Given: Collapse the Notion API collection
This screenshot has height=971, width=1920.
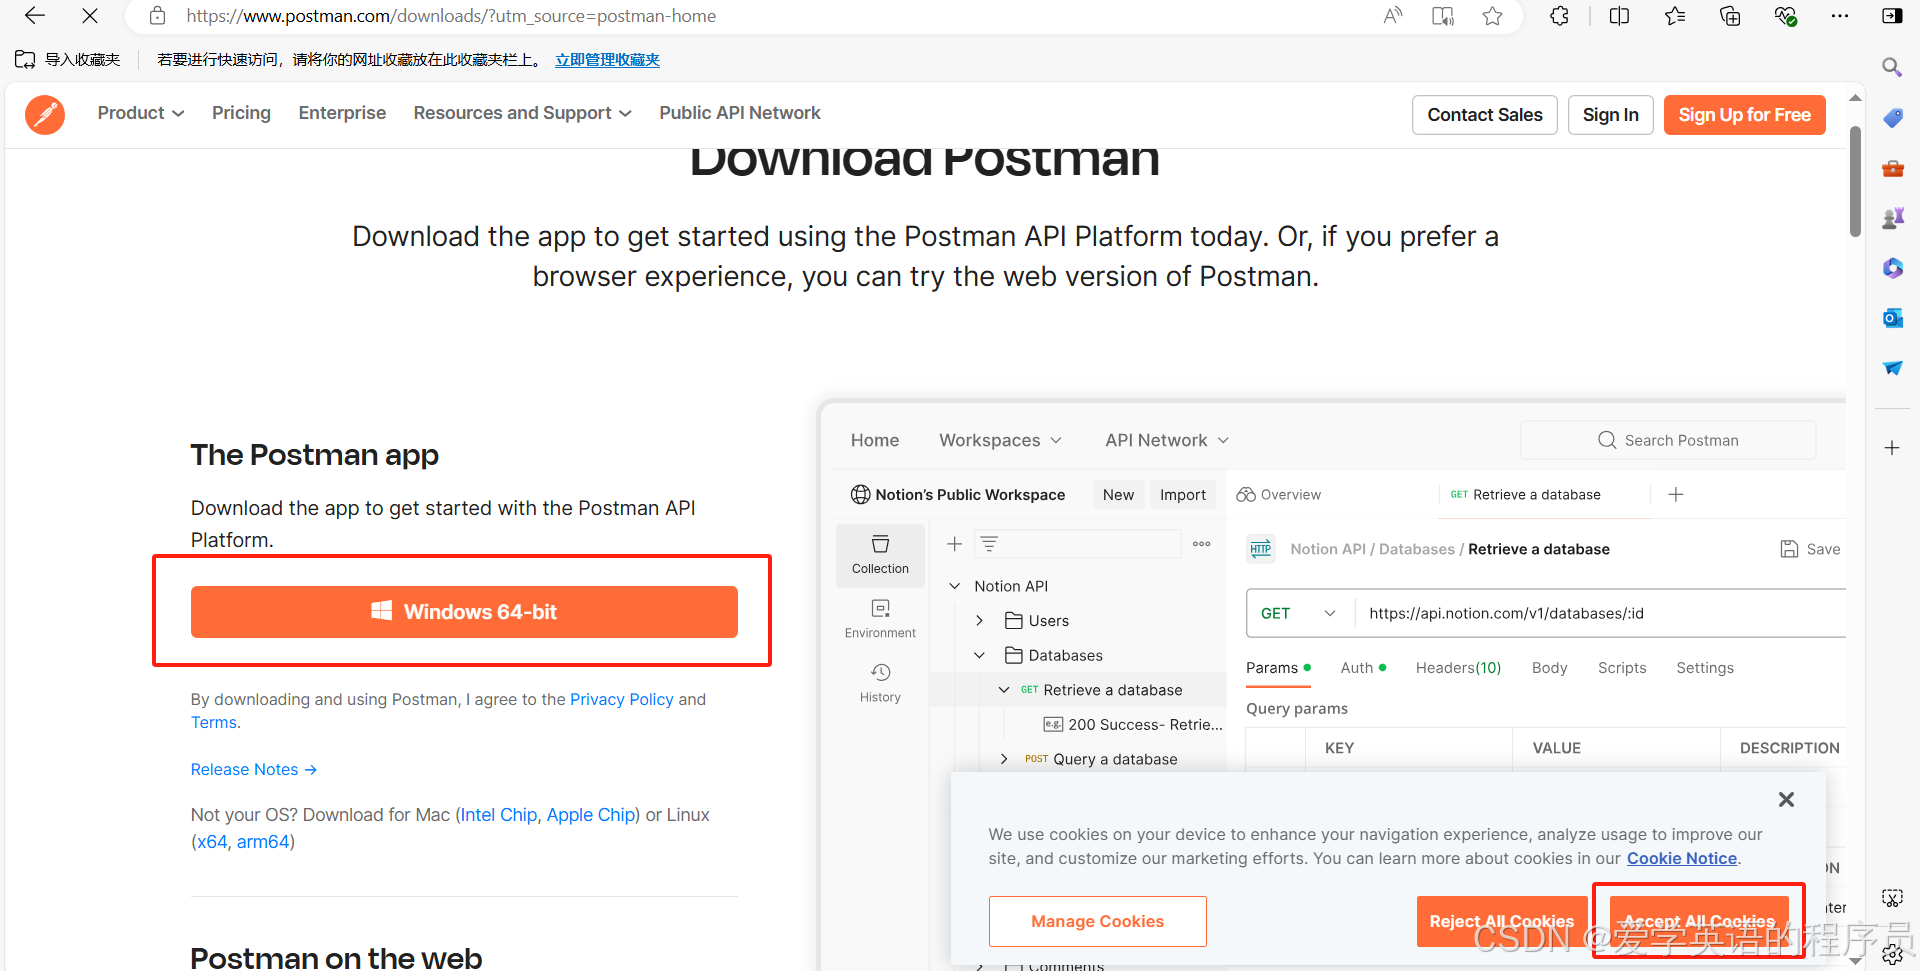Looking at the screenshot, I should coord(955,586).
